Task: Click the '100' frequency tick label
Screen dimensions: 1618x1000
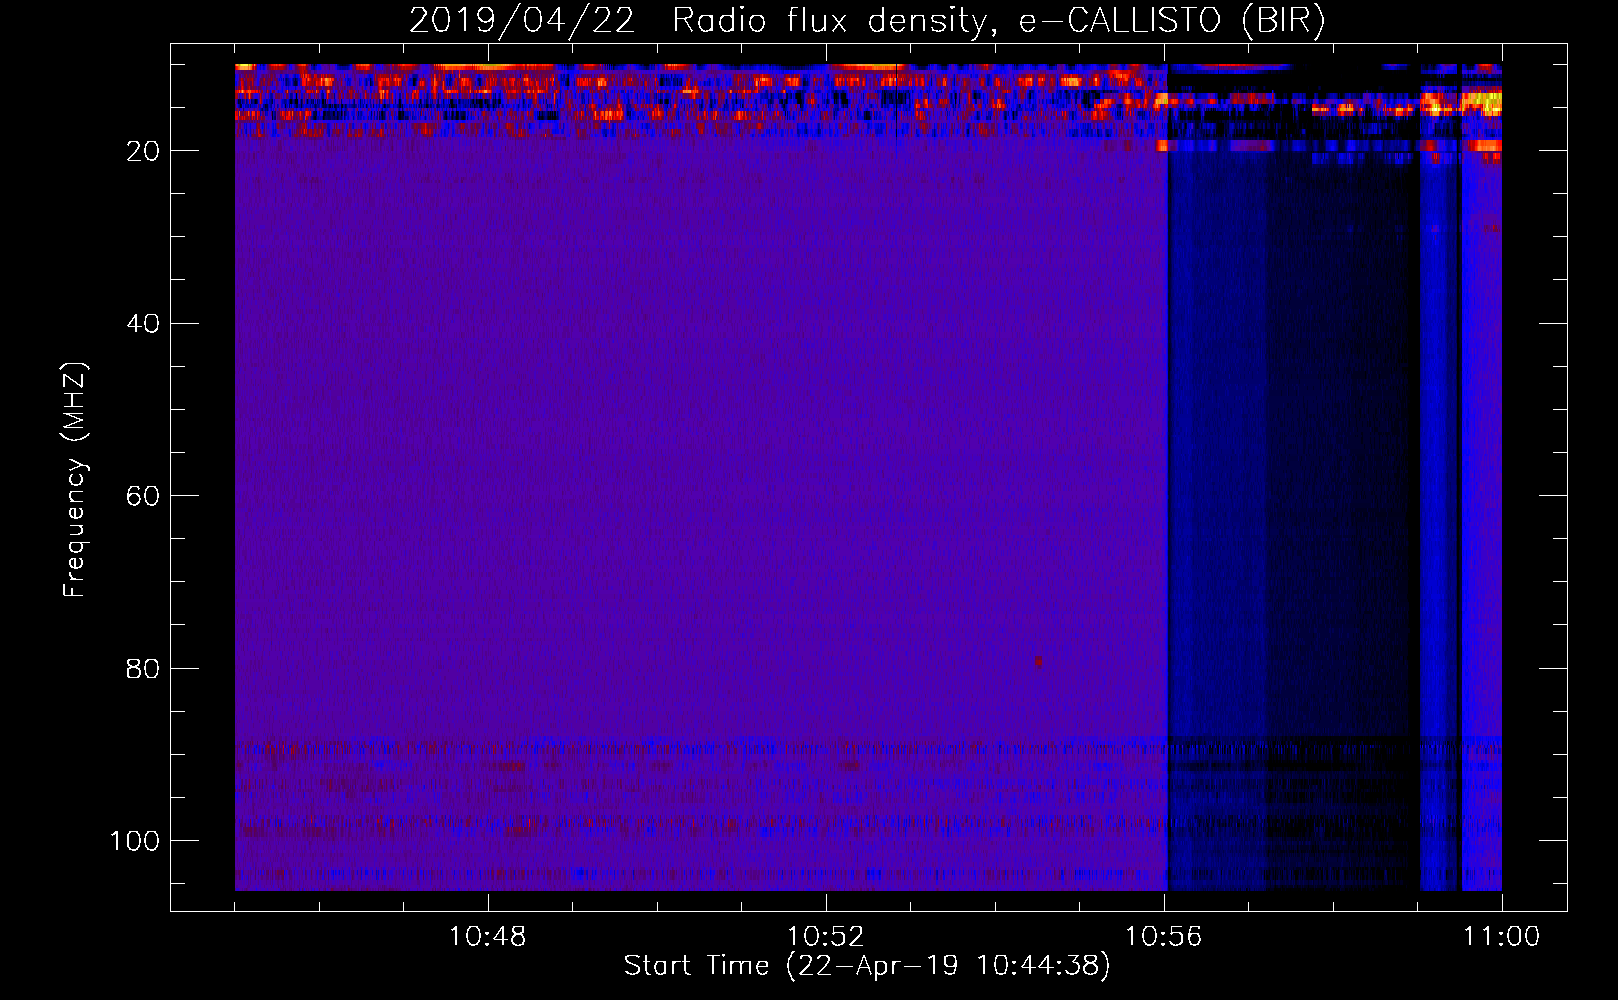Action: tap(135, 841)
